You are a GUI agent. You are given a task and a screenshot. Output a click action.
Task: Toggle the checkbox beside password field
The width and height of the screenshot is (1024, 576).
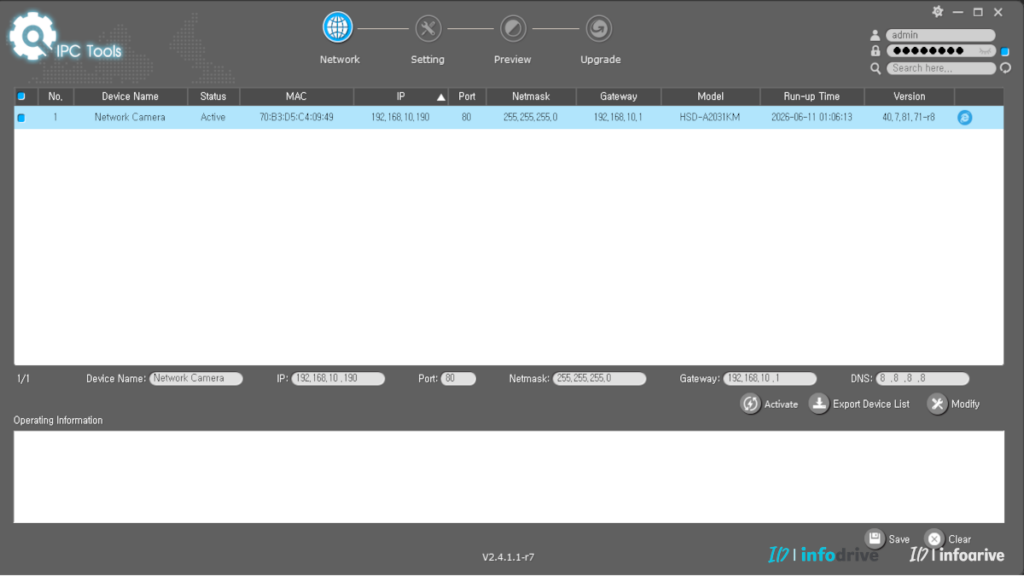1005,52
